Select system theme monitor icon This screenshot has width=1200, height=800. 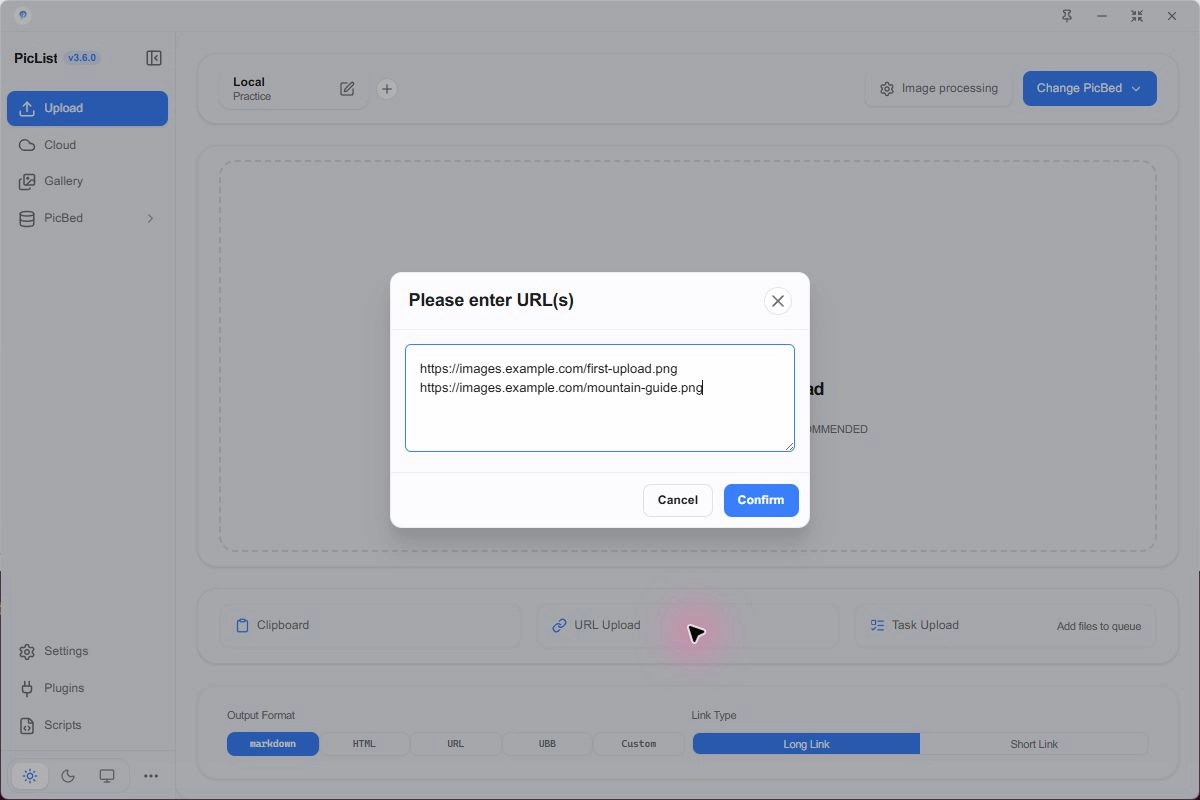point(107,776)
